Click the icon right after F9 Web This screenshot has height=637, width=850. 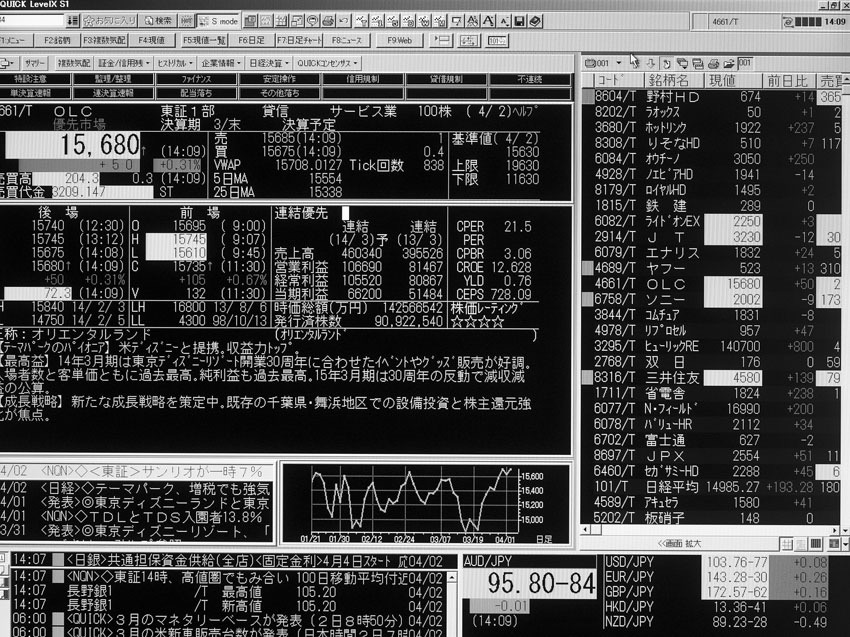click(442, 40)
